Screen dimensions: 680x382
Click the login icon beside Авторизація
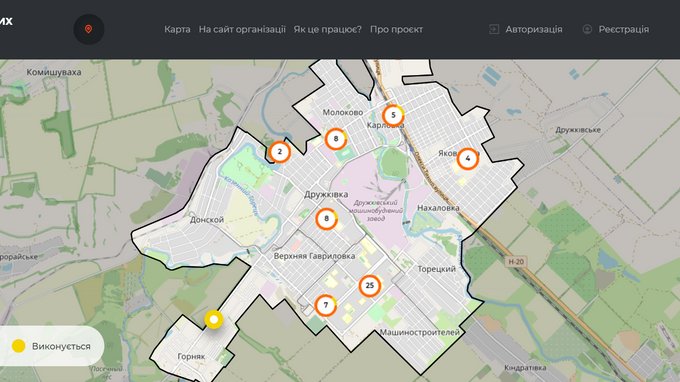494,29
